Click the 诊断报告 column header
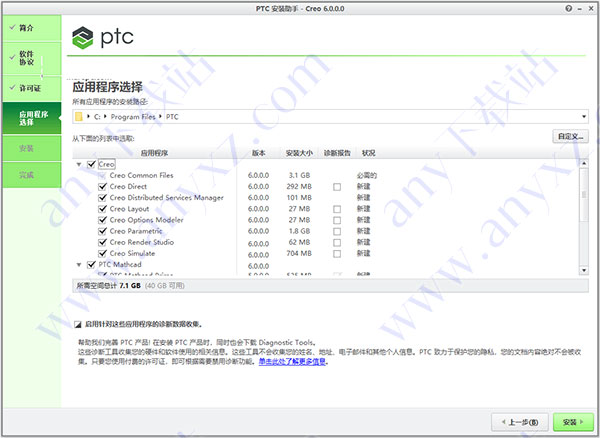 tap(337, 153)
